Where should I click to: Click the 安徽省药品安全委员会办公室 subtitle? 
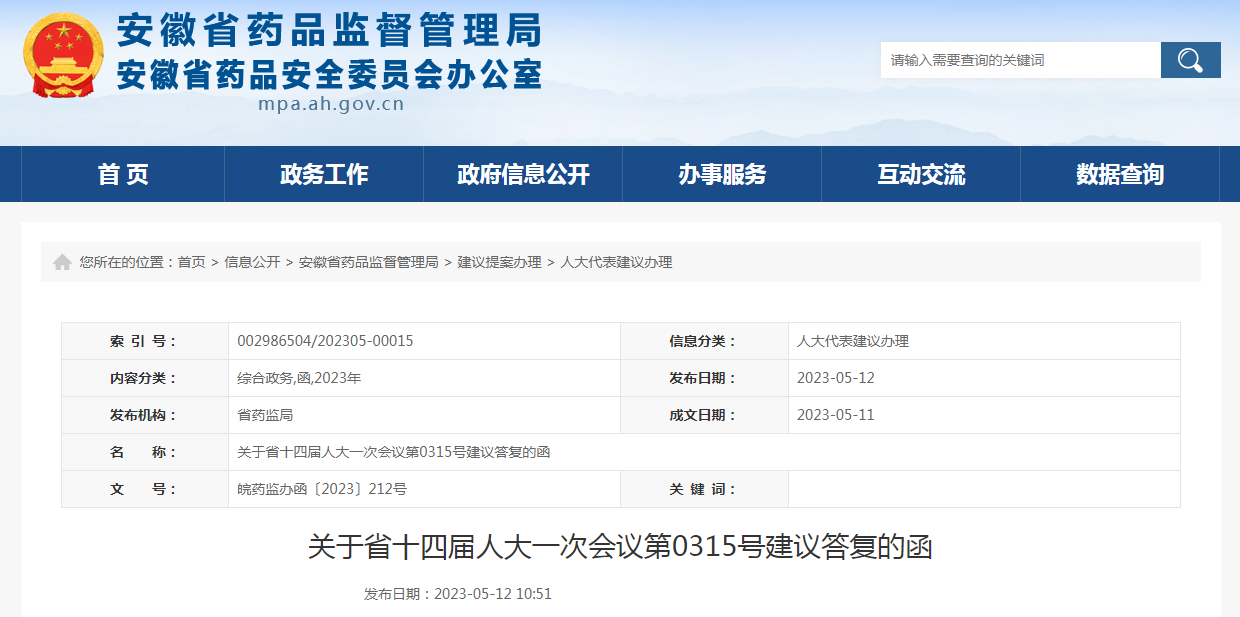click(329, 75)
